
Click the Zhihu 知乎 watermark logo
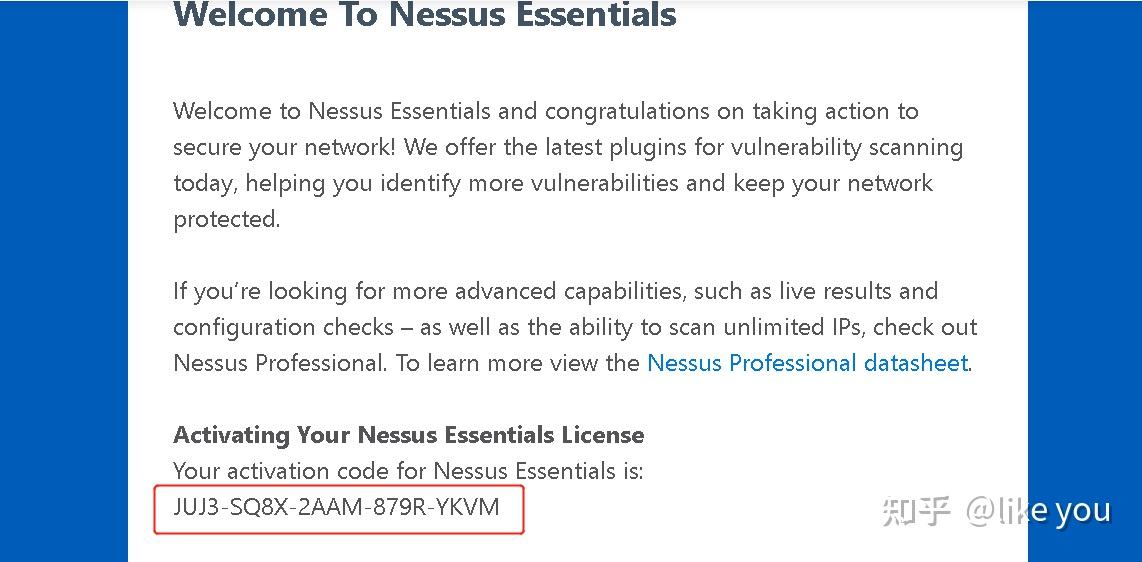pyautogui.click(x=915, y=510)
